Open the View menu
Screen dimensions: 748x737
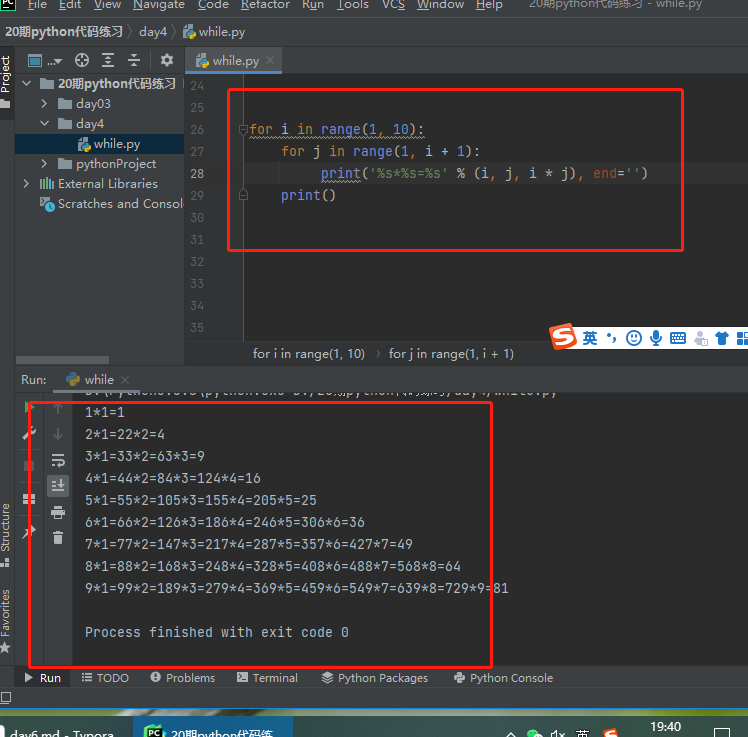(x=107, y=5)
